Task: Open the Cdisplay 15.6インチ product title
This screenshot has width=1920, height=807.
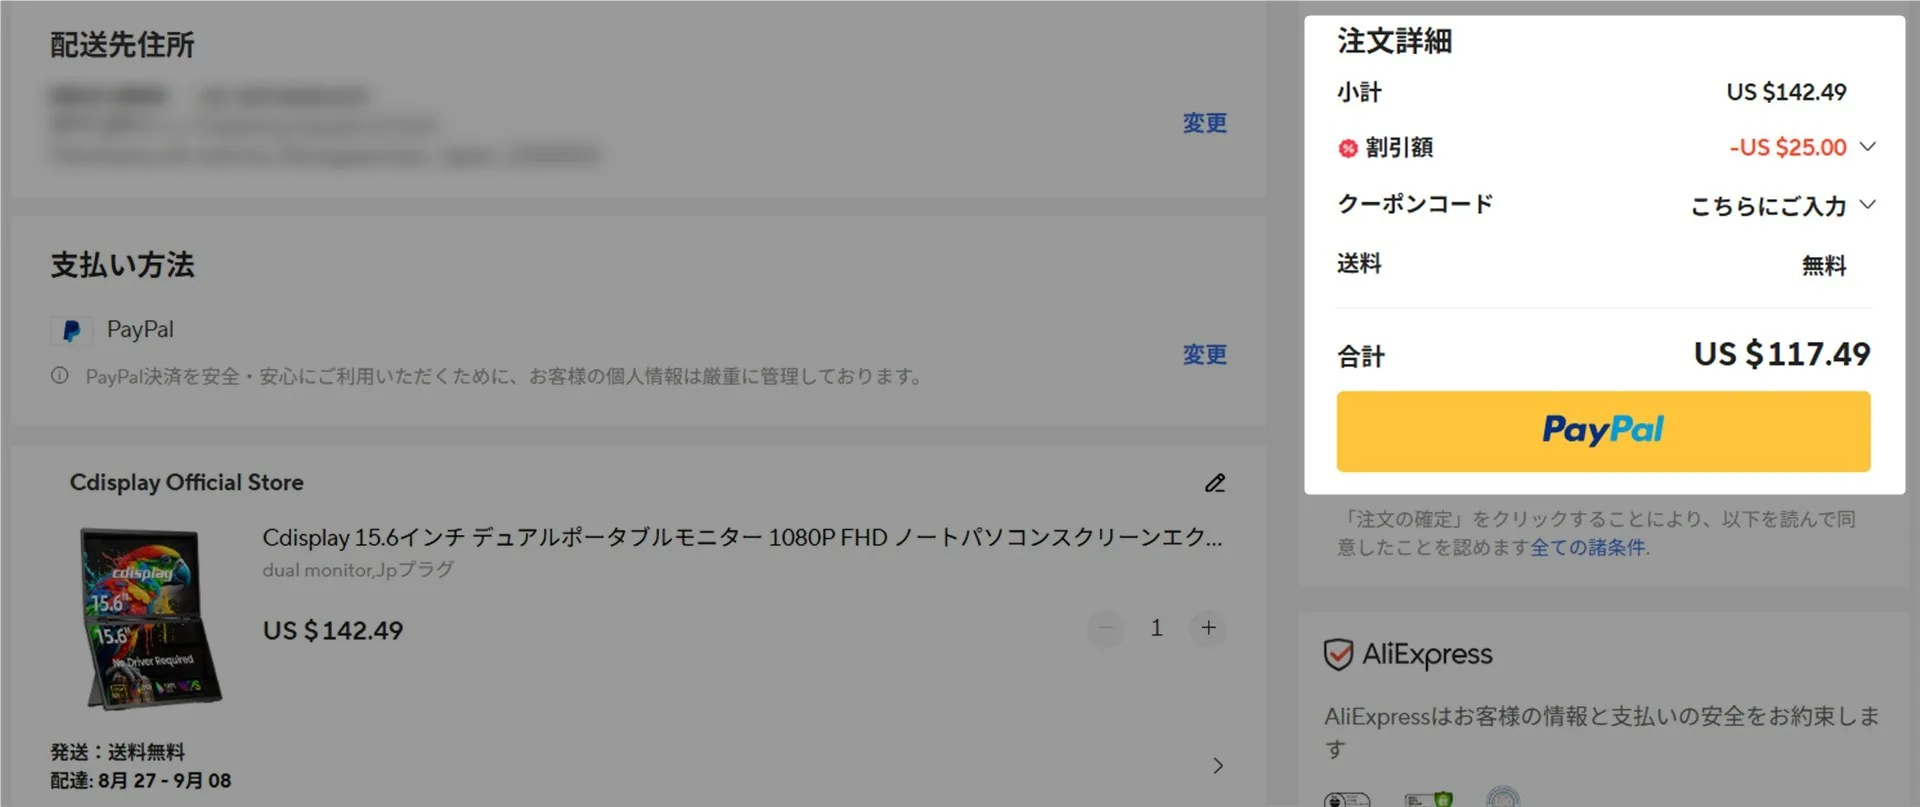Action: (742, 538)
